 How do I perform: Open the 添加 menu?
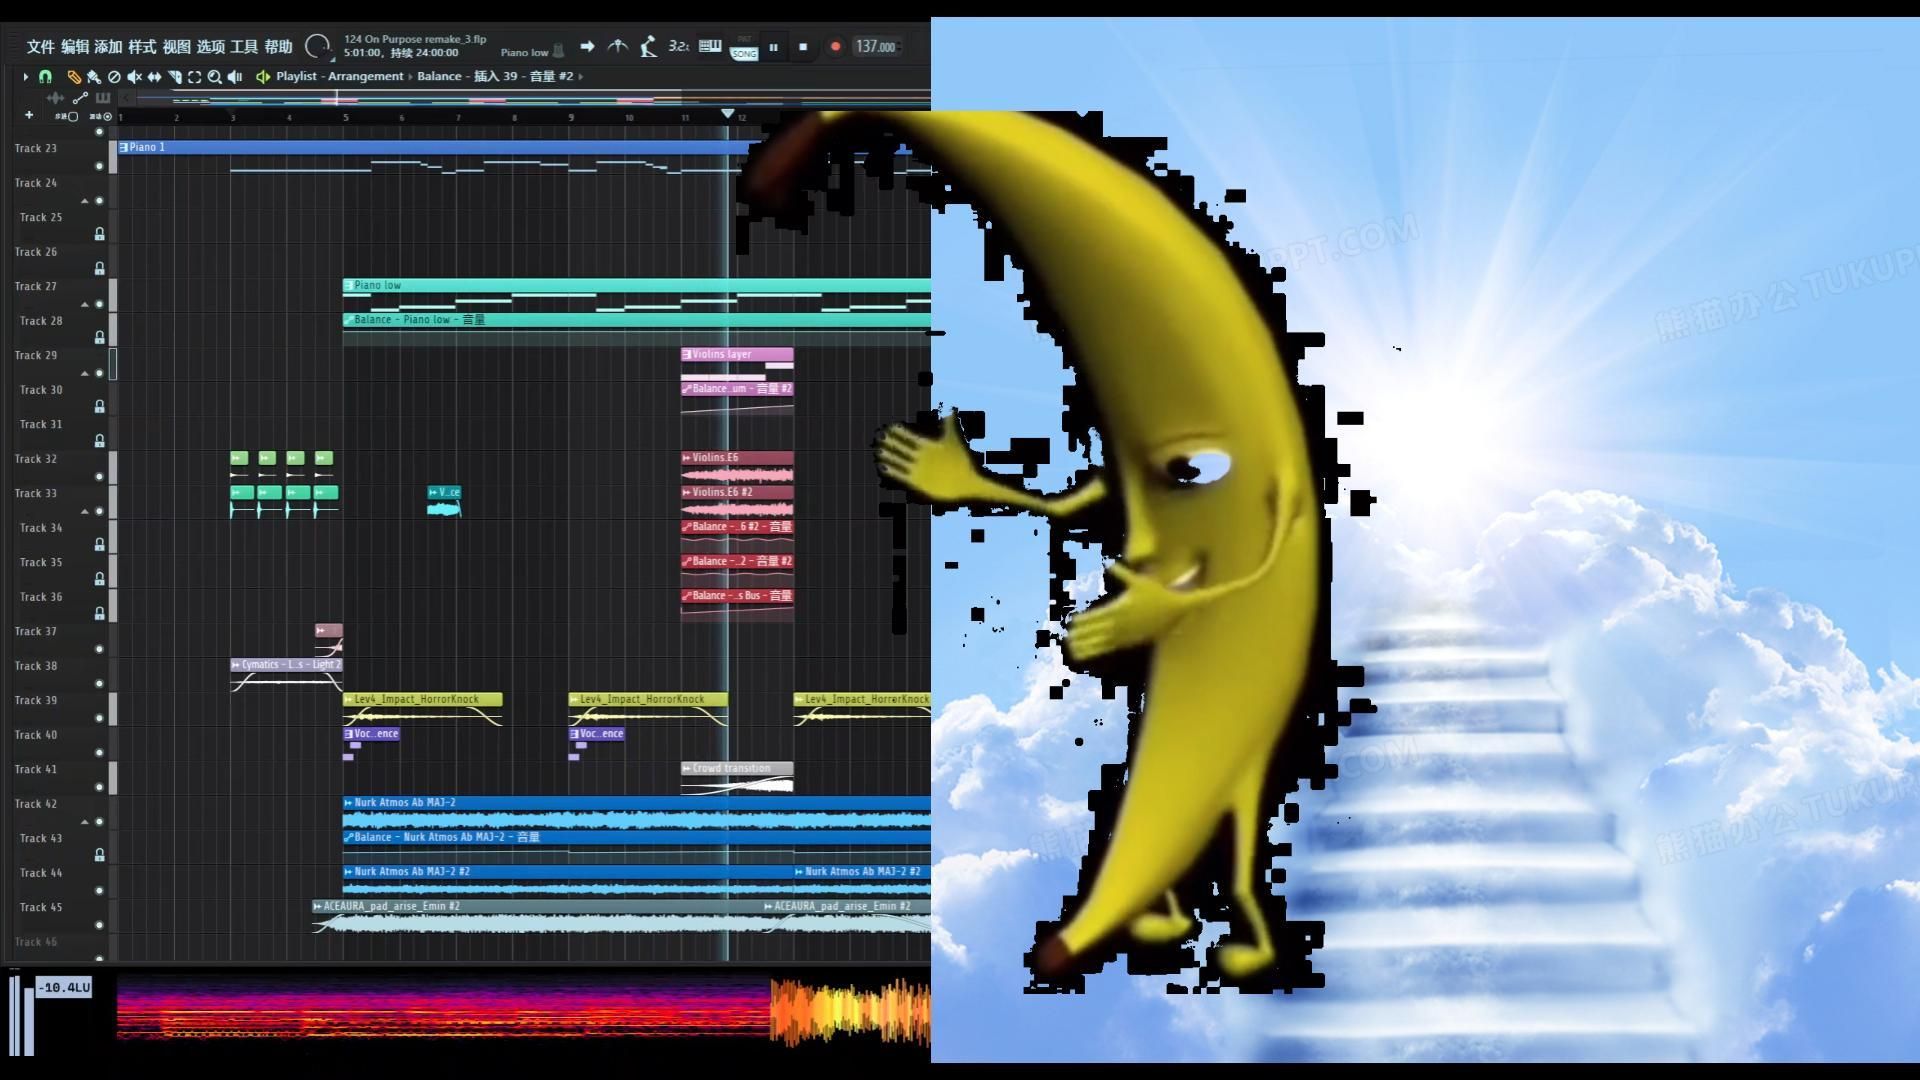click(108, 47)
